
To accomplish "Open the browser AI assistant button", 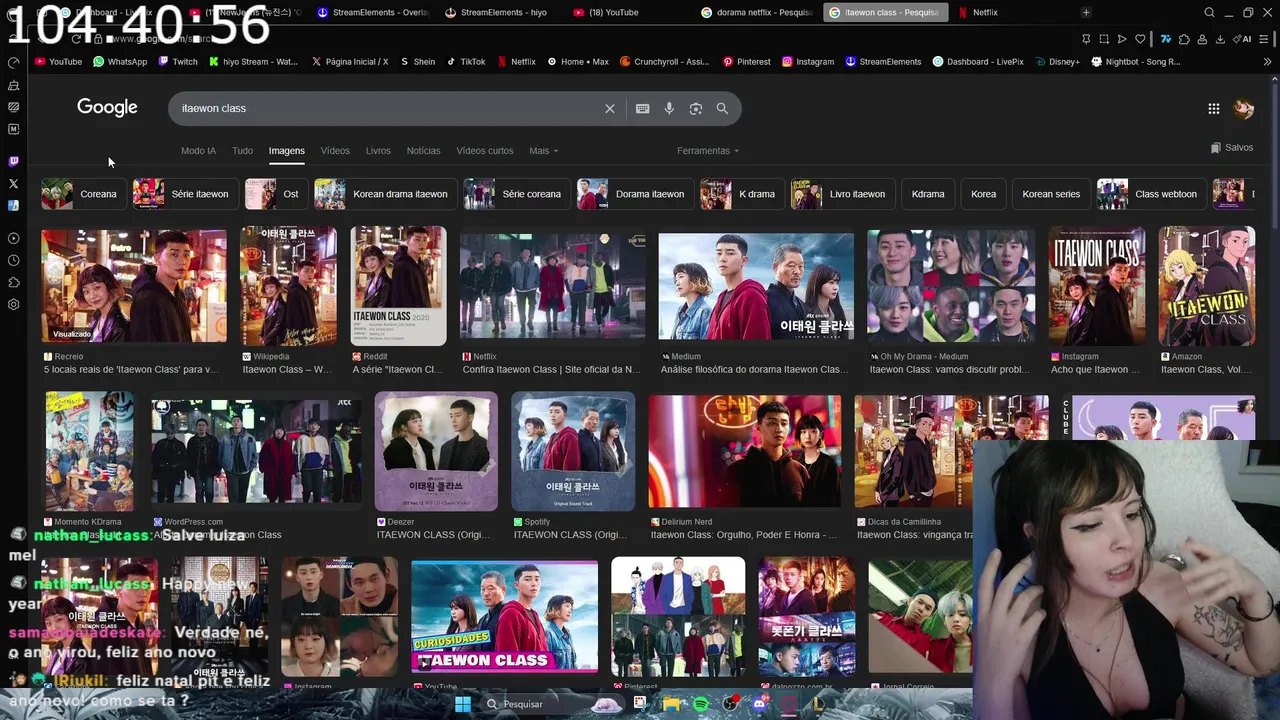I will 1244,39.
